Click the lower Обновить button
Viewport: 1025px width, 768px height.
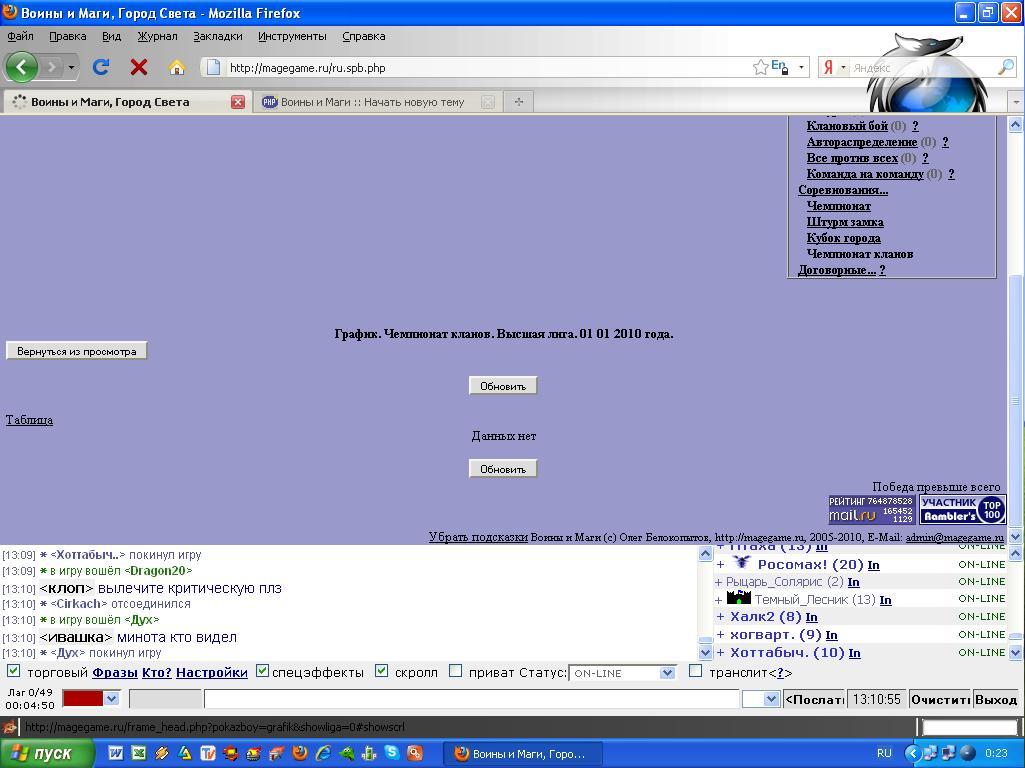tap(503, 469)
